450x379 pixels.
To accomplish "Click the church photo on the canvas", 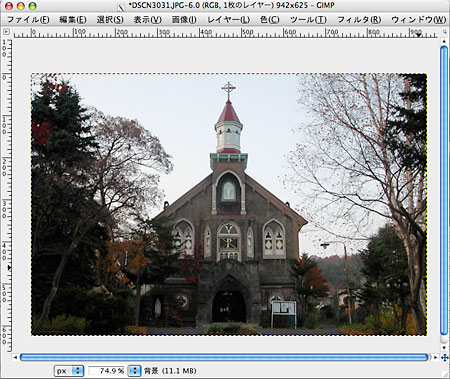I will coord(229,205).
